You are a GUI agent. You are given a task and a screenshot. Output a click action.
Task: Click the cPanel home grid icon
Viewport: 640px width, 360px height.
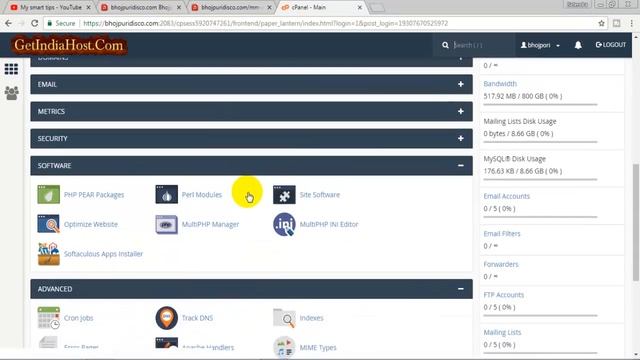point(11,69)
